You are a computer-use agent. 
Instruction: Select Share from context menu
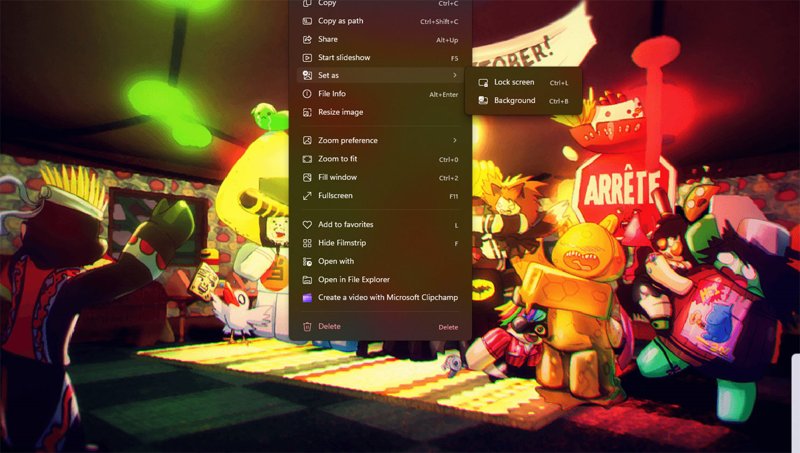[x=381, y=39]
